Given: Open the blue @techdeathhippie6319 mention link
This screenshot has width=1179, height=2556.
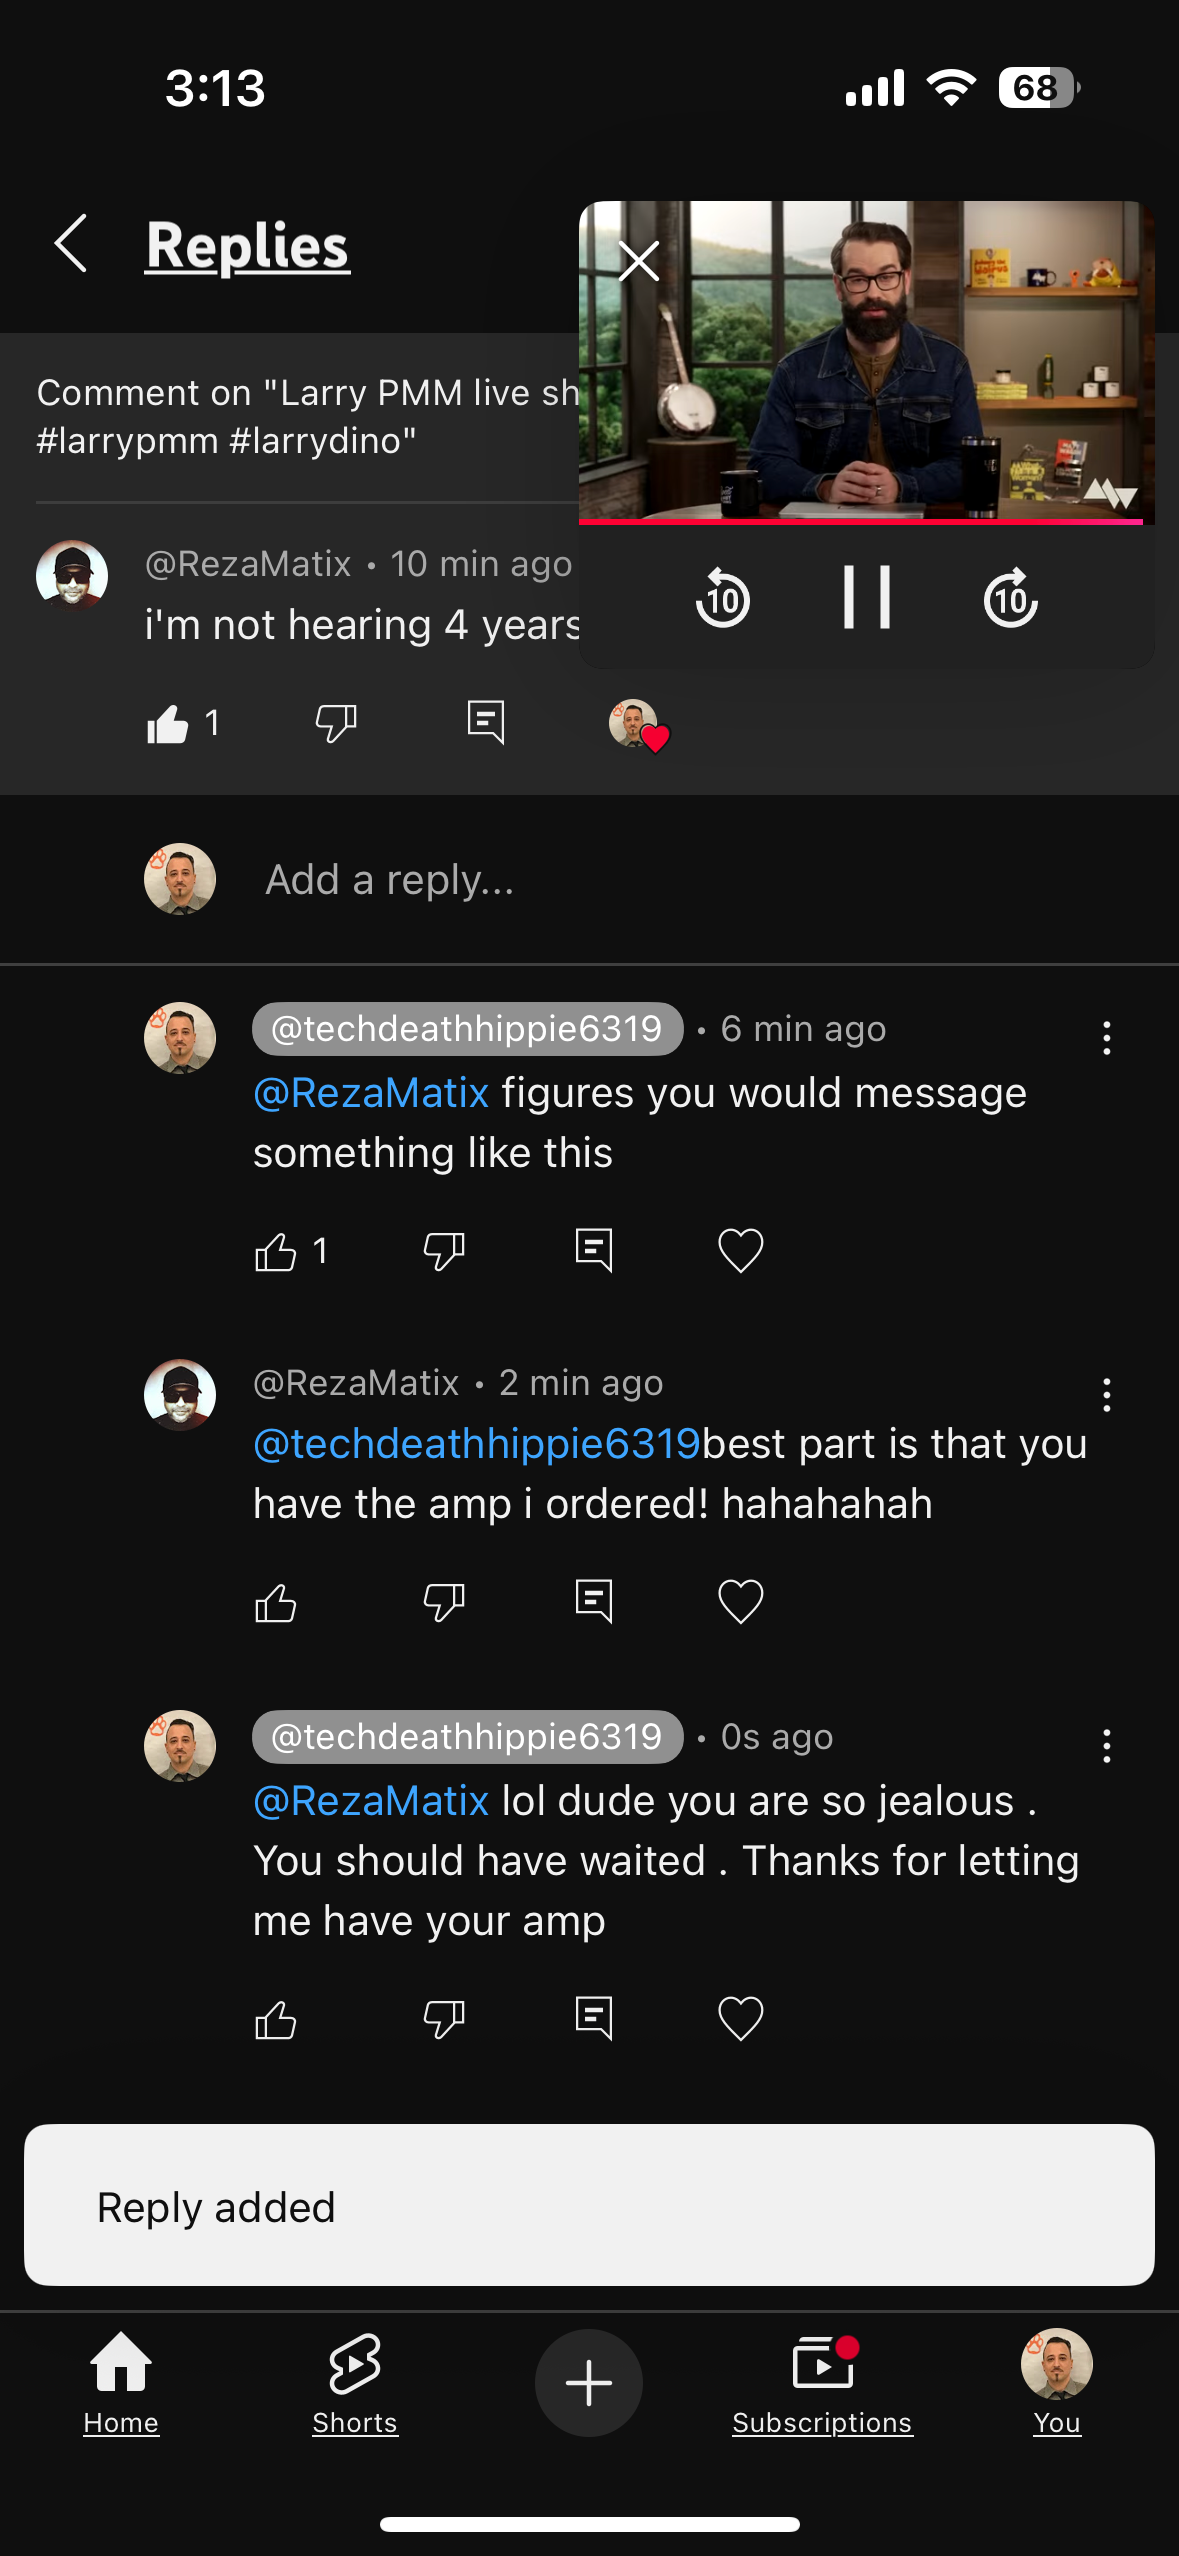Looking at the screenshot, I should [477, 1444].
